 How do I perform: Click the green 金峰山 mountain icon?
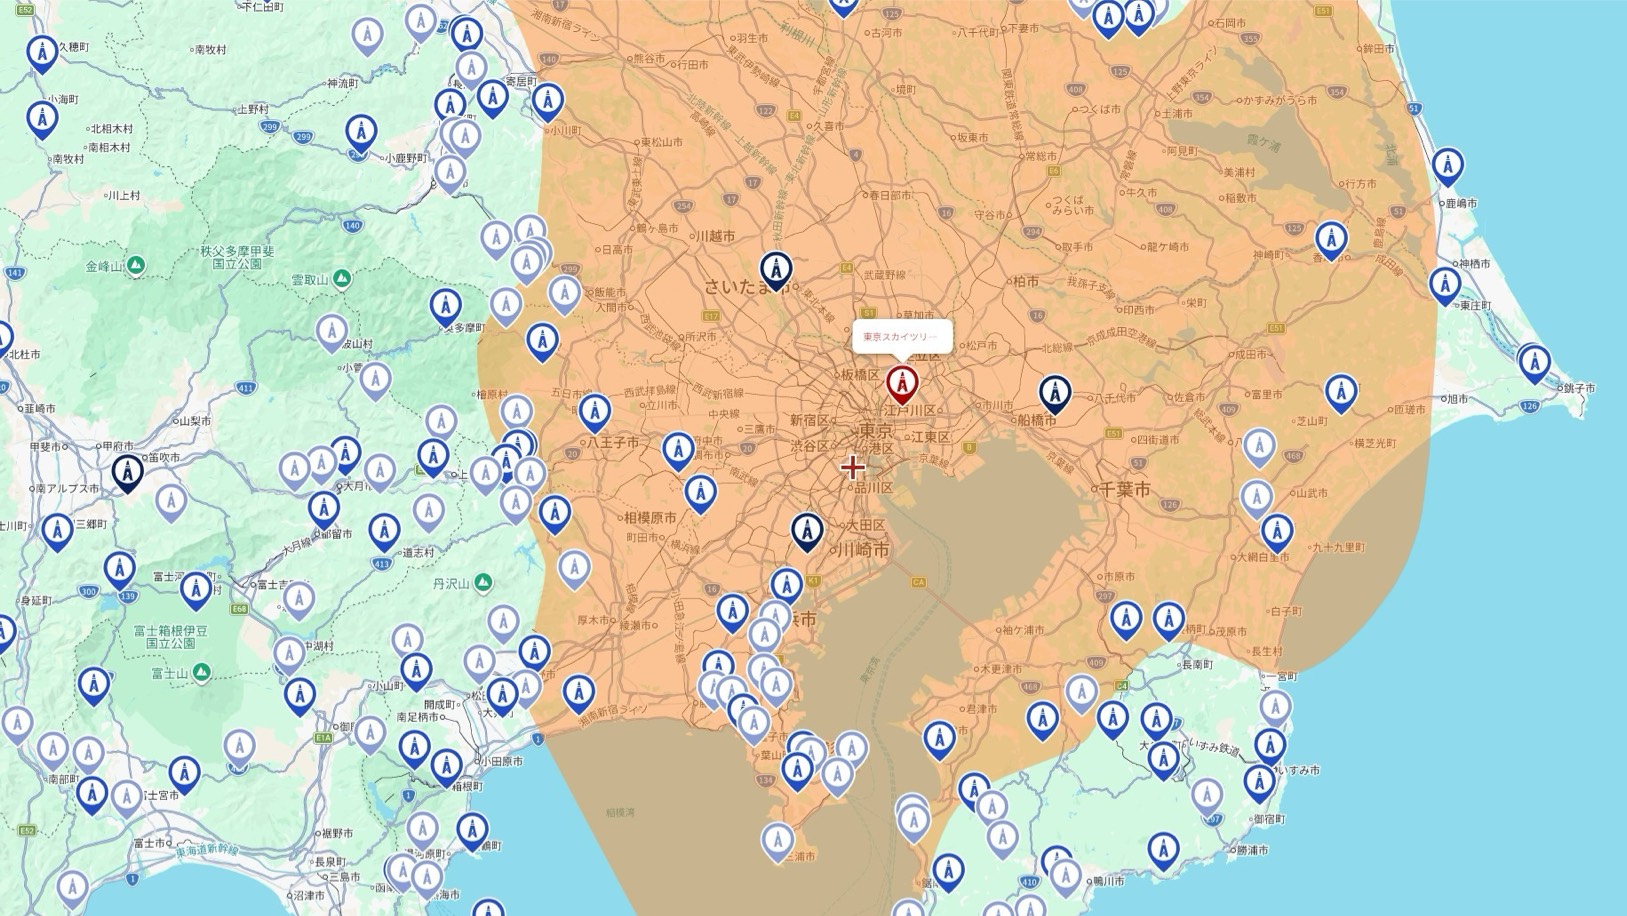coord(136,265)
